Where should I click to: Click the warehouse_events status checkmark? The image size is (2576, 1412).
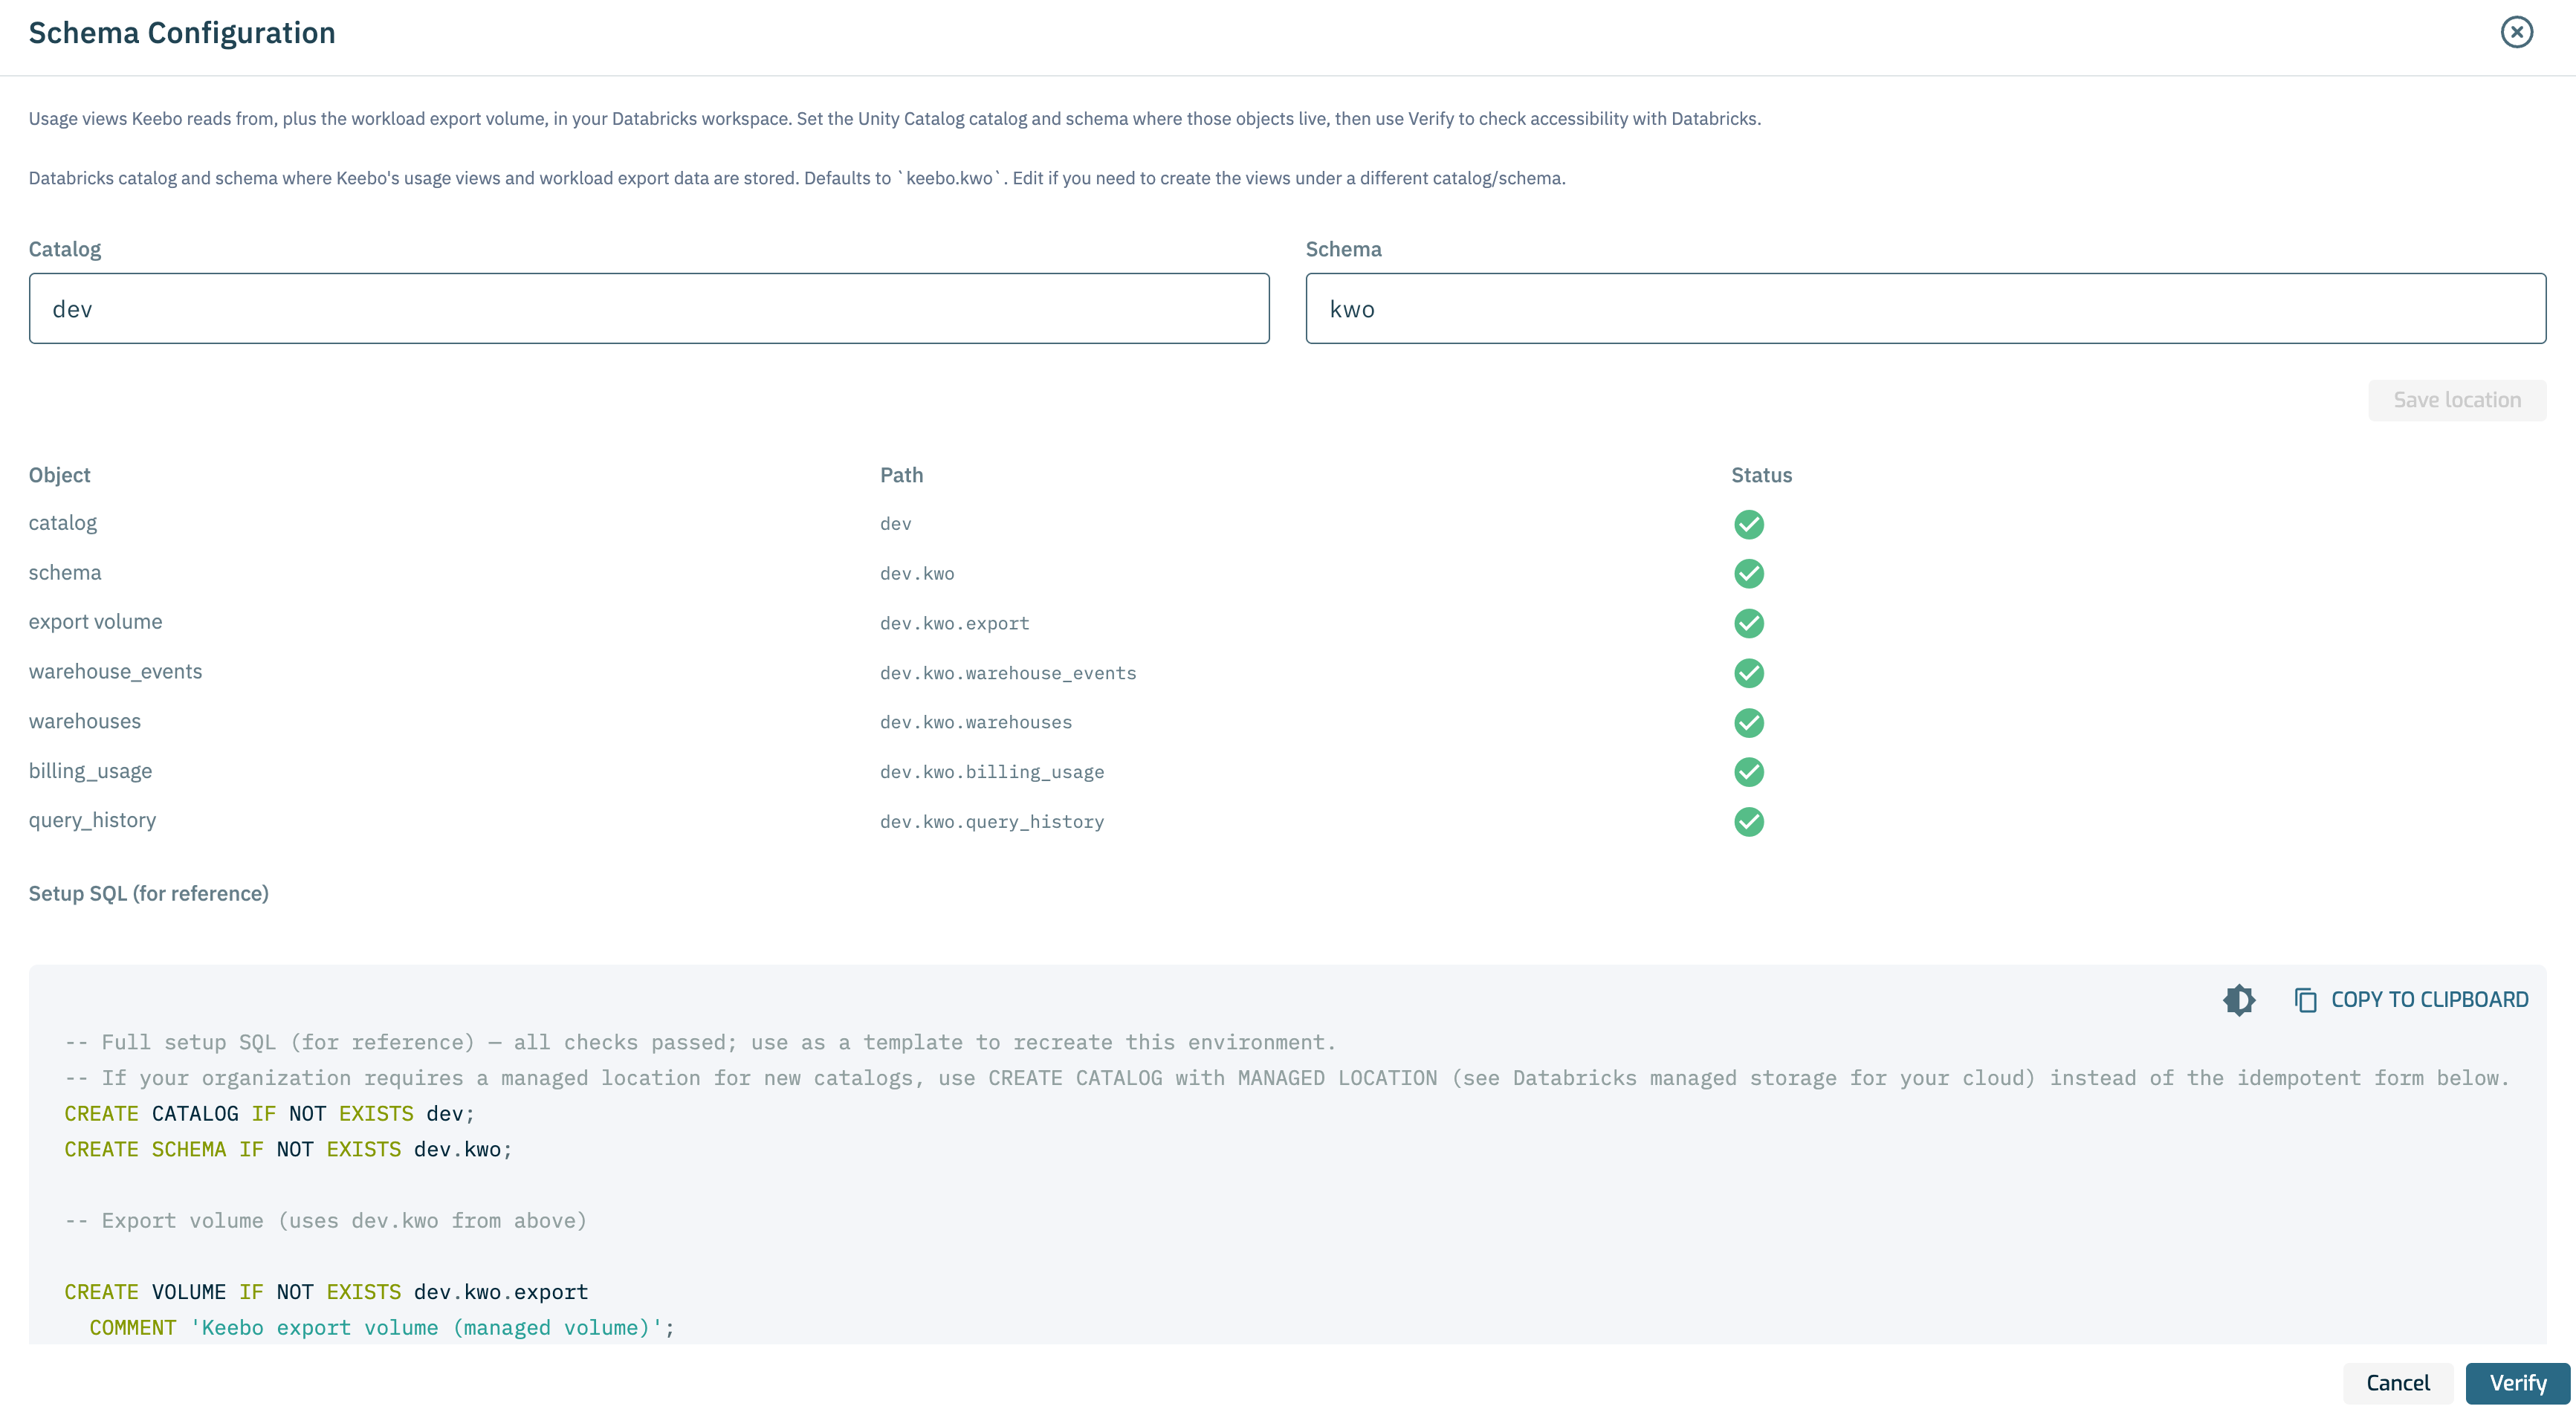(1748, 673)
